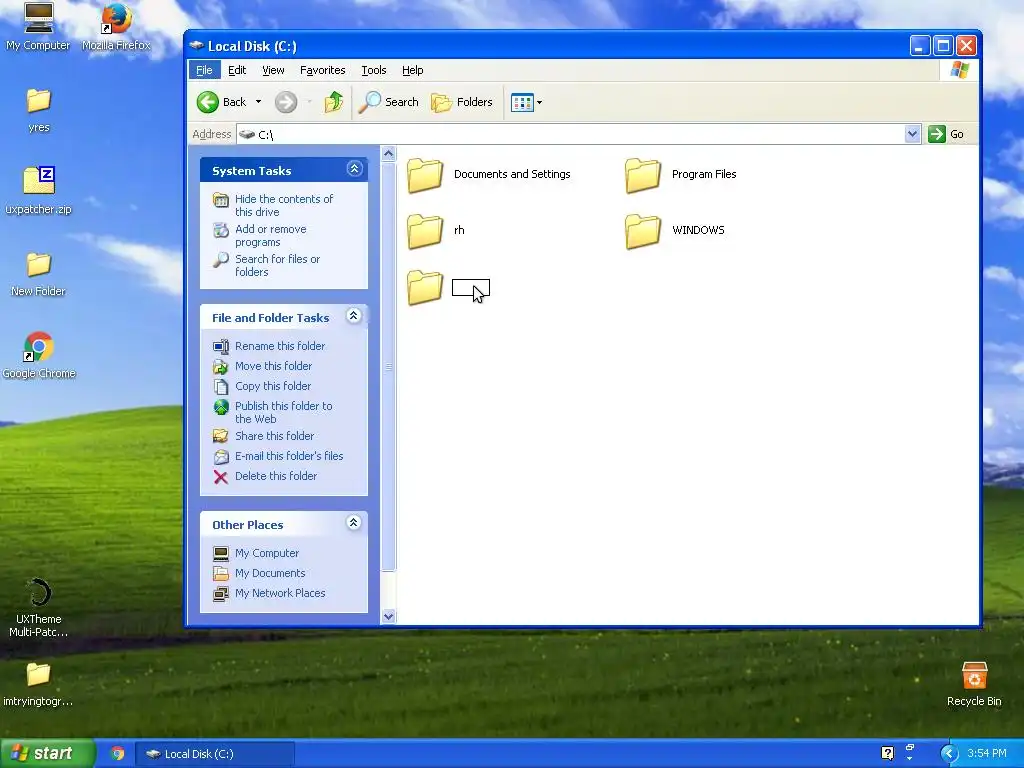Image resolution: width=1024 pixels, height=768 pixels.
Task: Collapse the System Tasks panel
Action: point(354,169)
